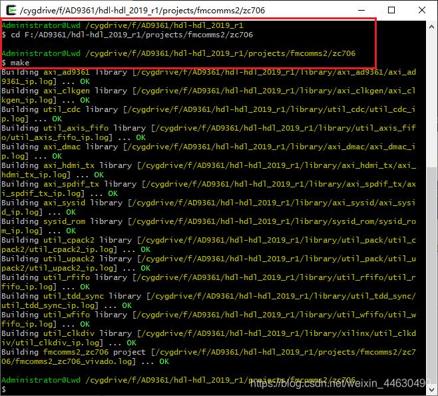Viewport: 438px width, 396px height.
Task: Minimize the Cygwin terminal window
Action: (361, 10)
